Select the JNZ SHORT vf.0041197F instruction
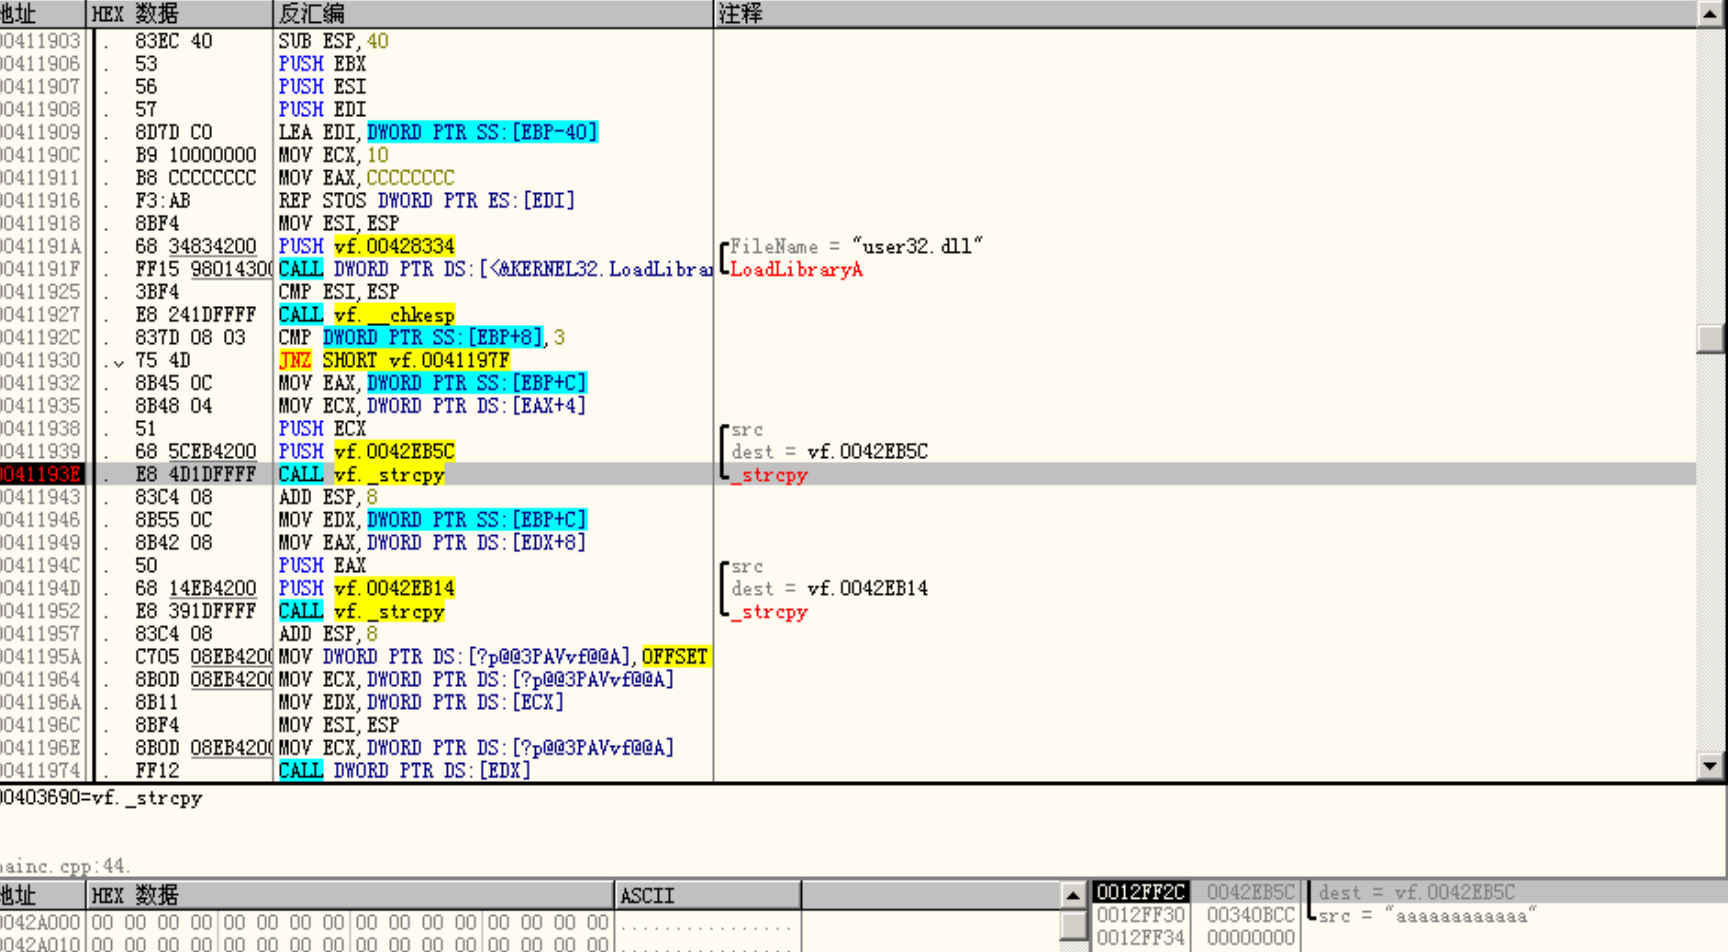Image resolution: width=1728 pixels, height=952 pixels. (394, 360)
